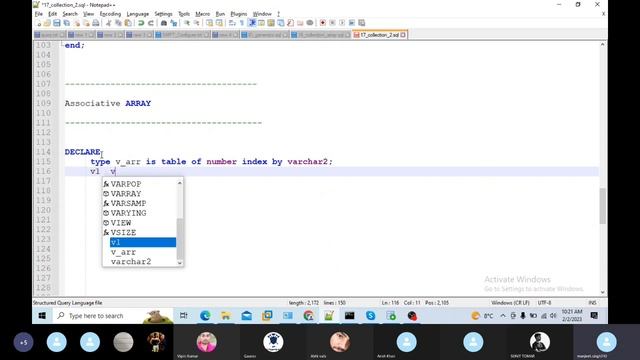Open the Window menu
The height and width of the screenshot is (360, 640).
pos(262,14)
